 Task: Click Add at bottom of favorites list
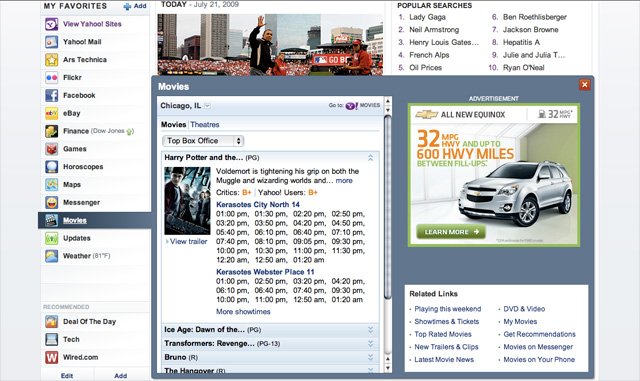(x=120, y=376)
